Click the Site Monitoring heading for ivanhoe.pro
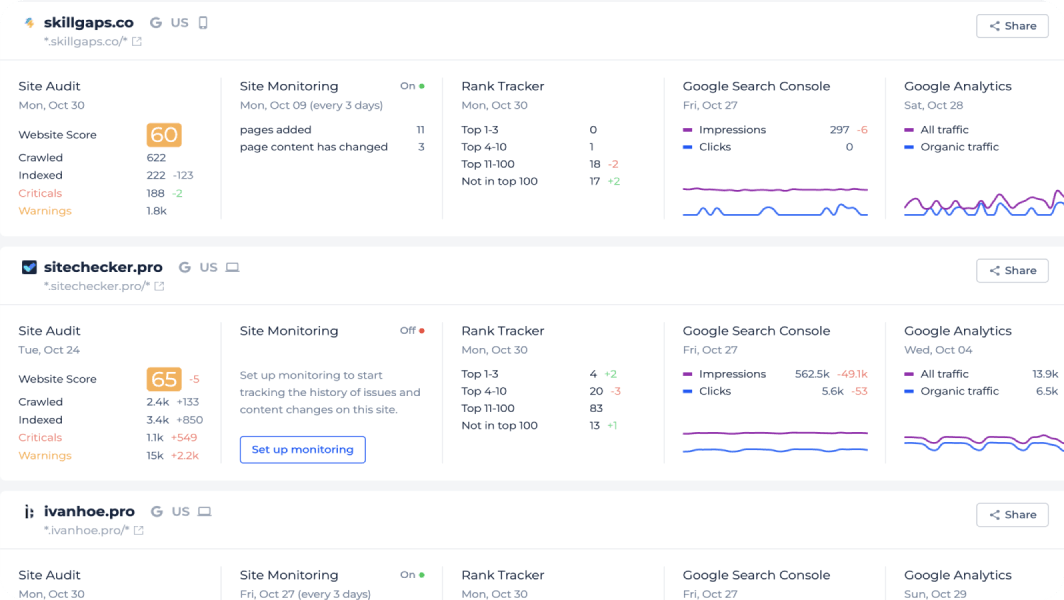 (289, 575)
